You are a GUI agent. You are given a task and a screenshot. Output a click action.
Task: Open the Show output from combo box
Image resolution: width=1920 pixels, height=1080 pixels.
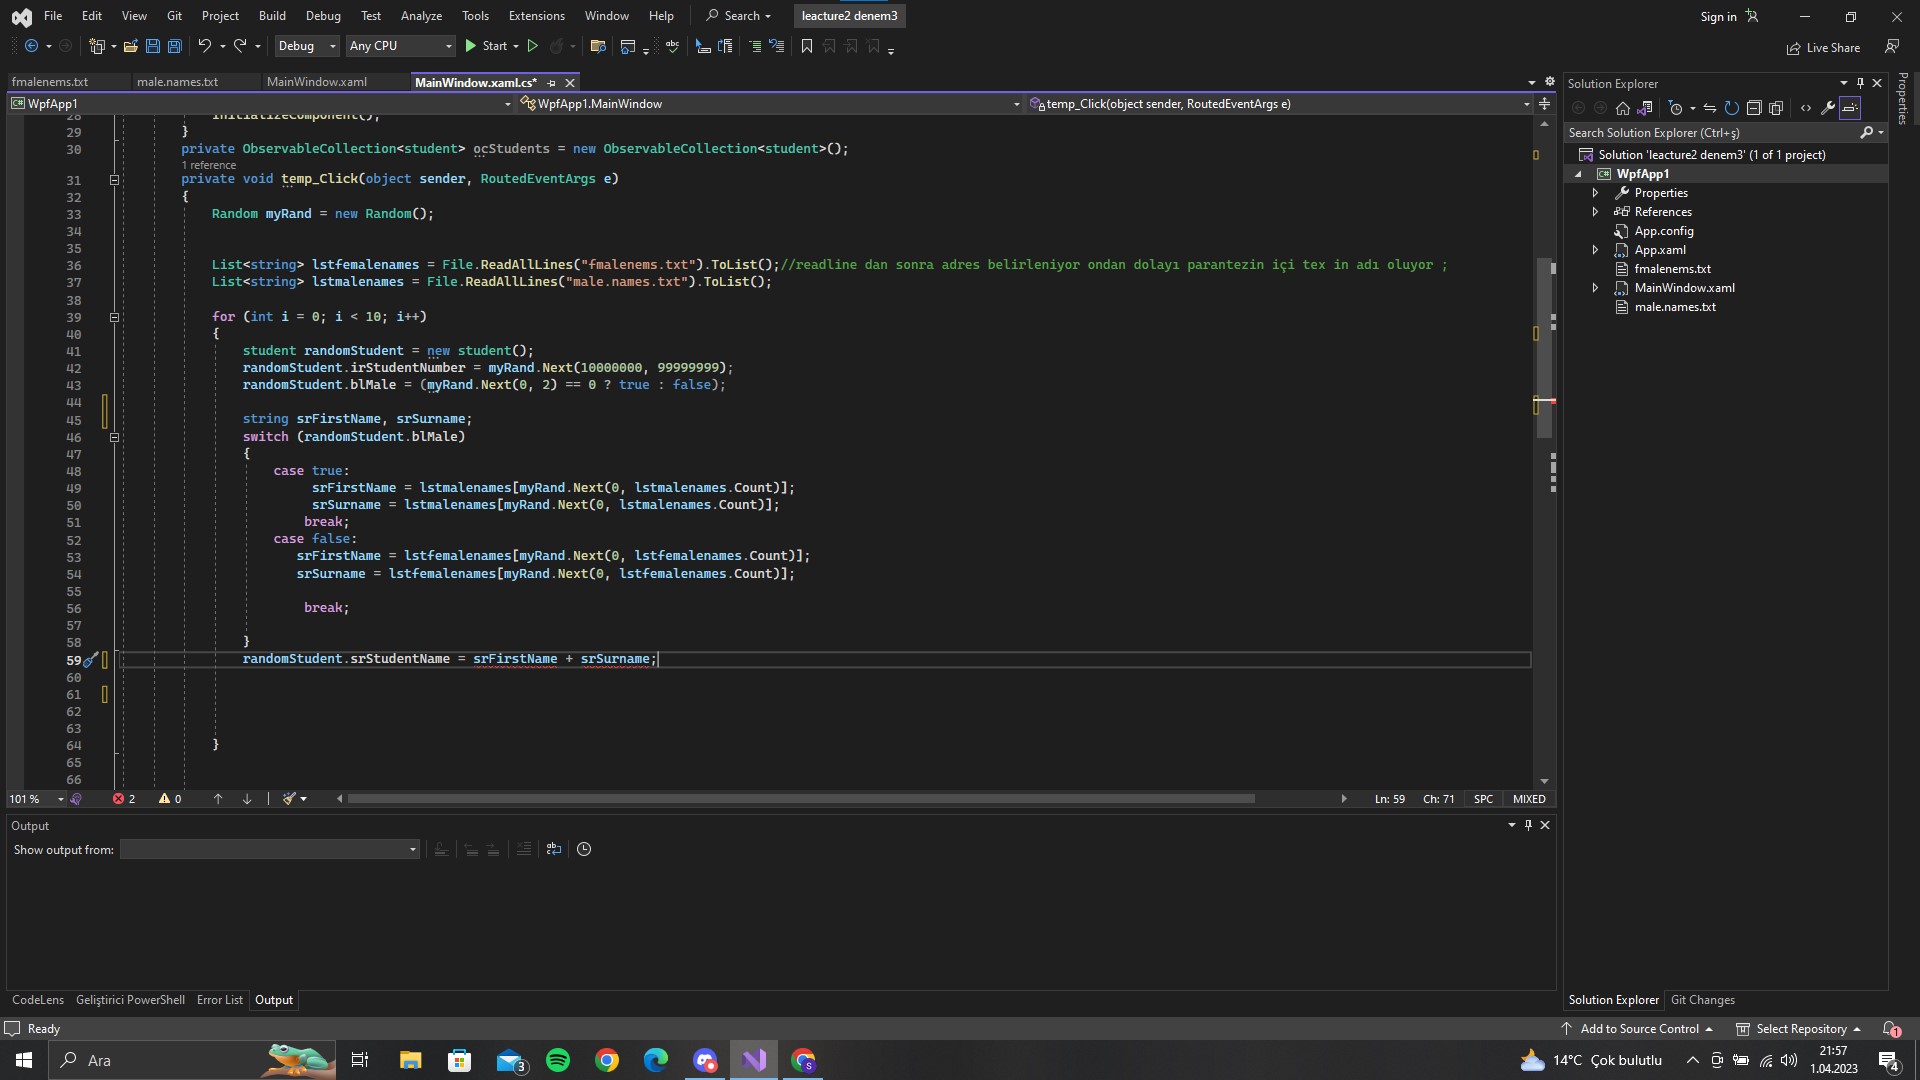click(270, 849)
